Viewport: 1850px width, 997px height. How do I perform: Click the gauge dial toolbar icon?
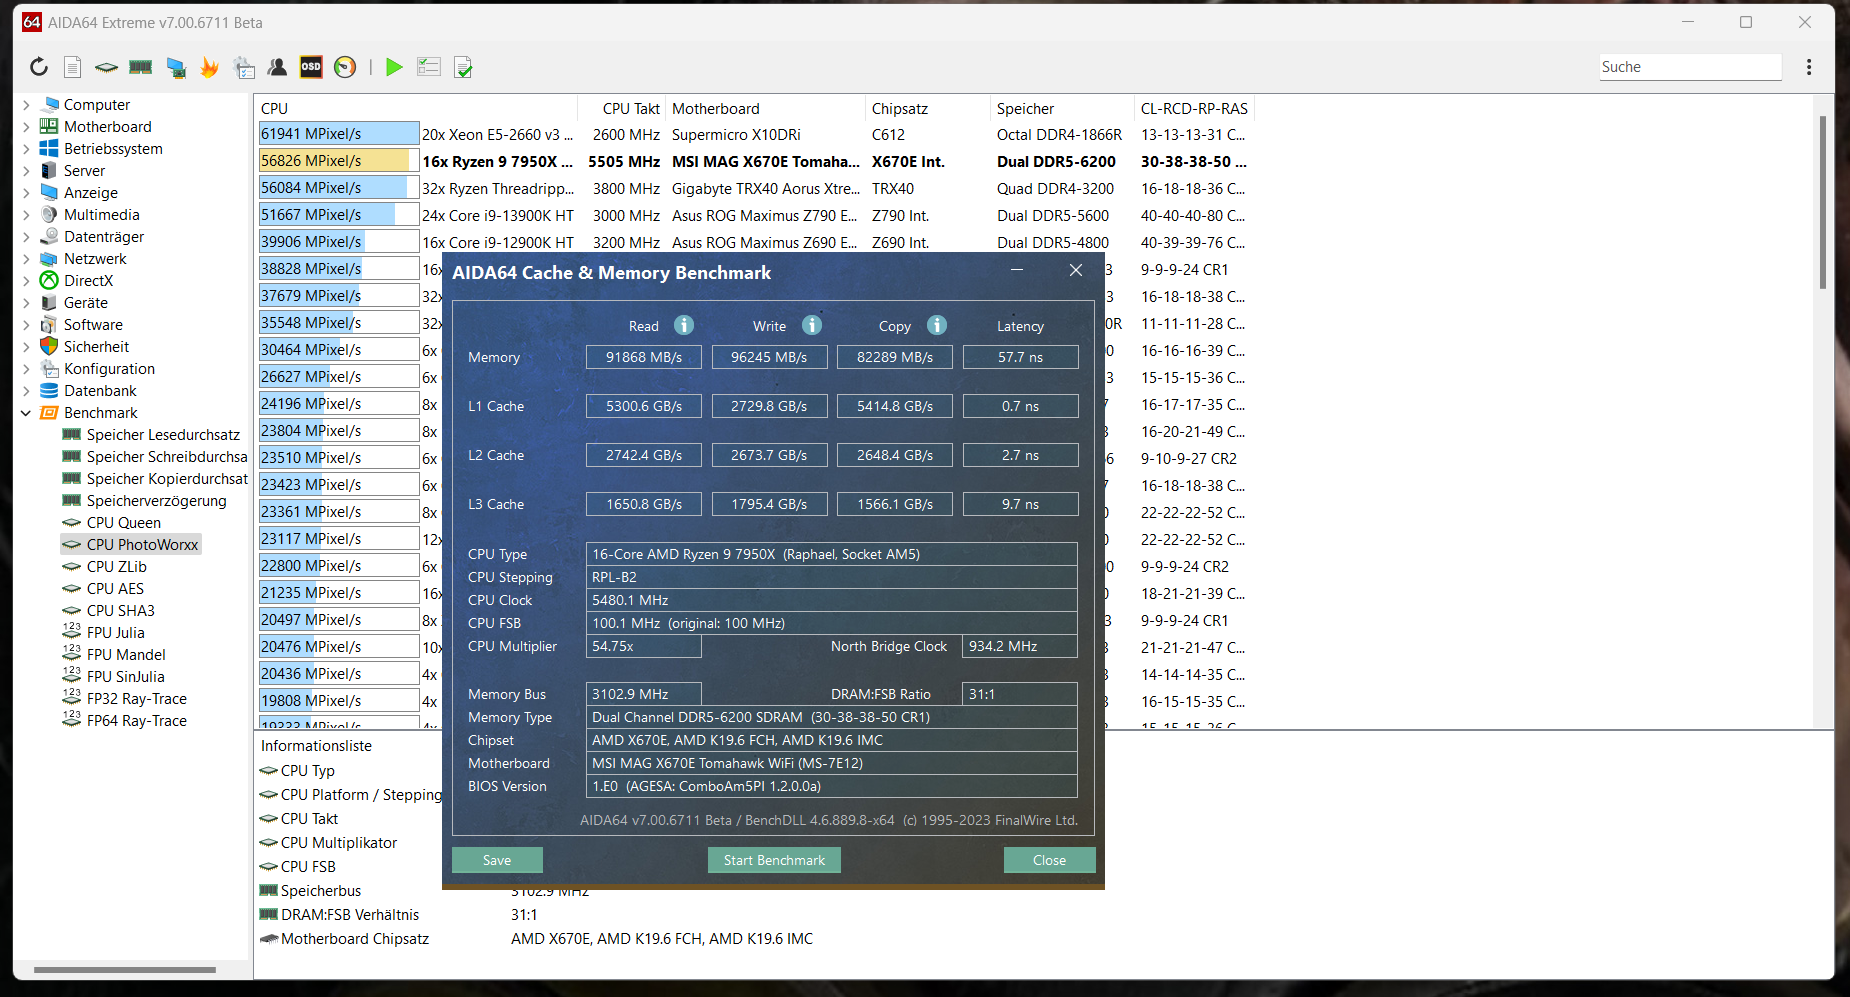click(x=345, y=67)
